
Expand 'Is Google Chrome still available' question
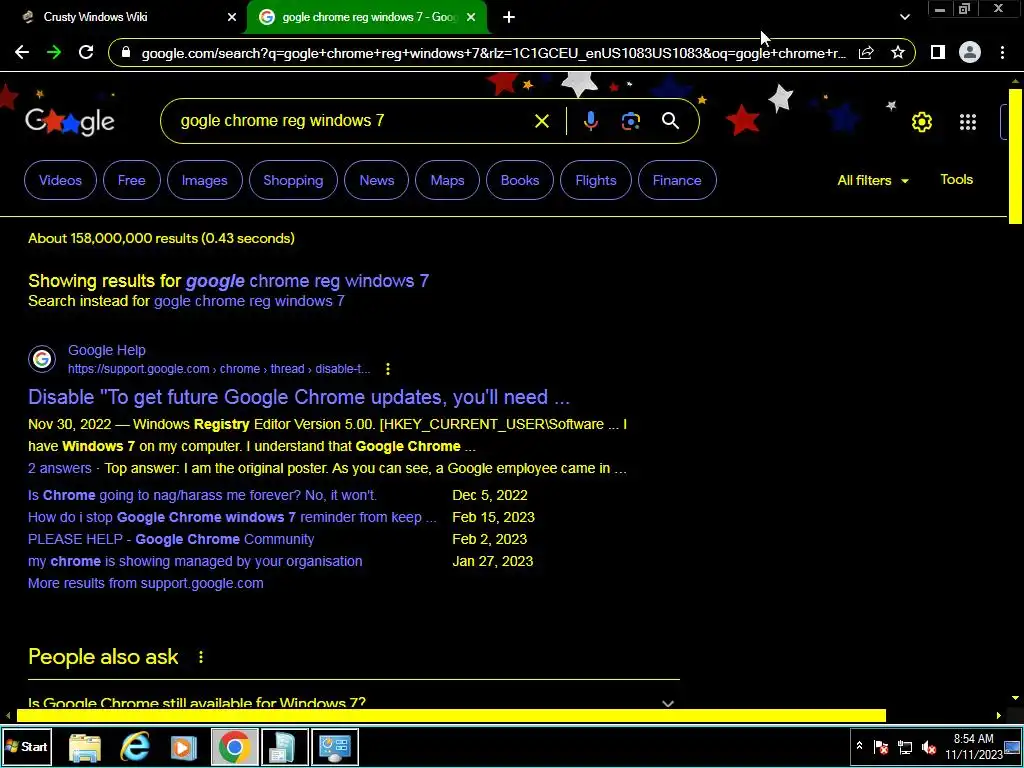click(353, 703)
